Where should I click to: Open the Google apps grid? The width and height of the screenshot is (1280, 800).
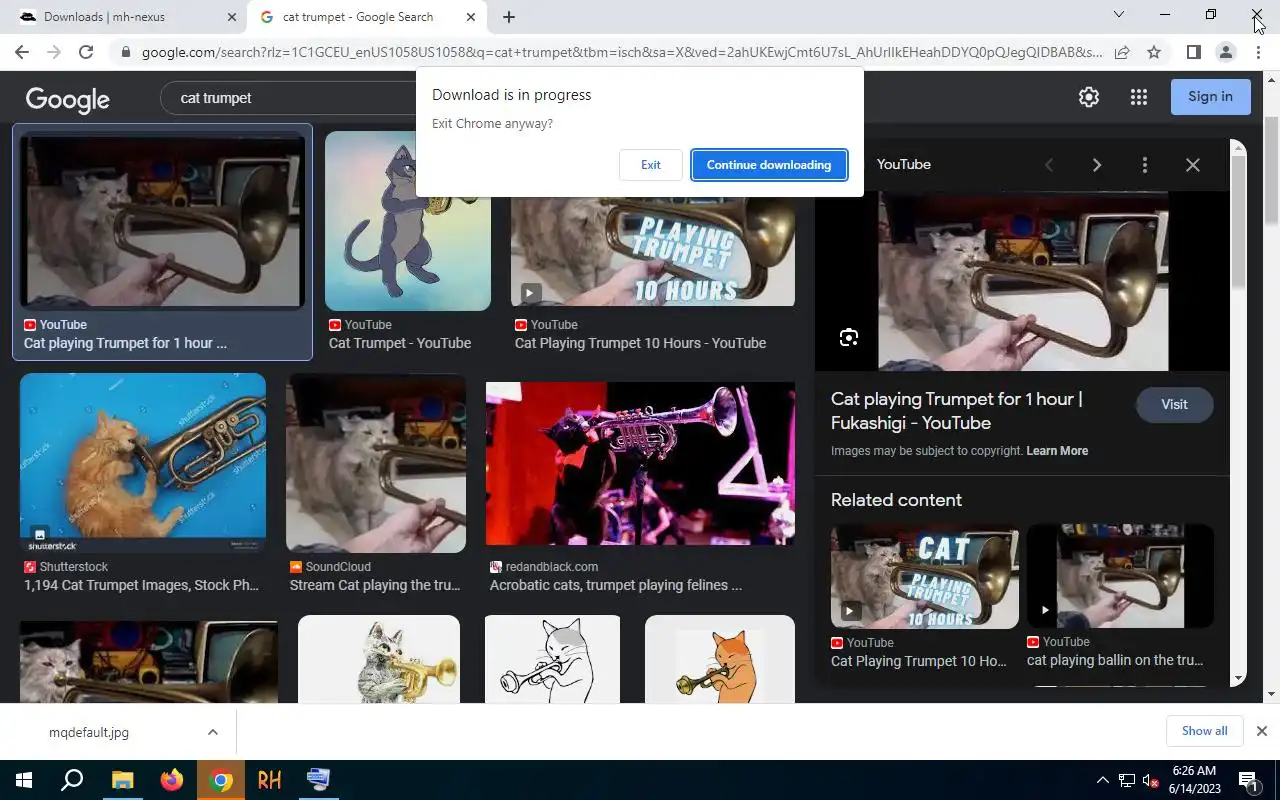click(x=1138, y=97)
